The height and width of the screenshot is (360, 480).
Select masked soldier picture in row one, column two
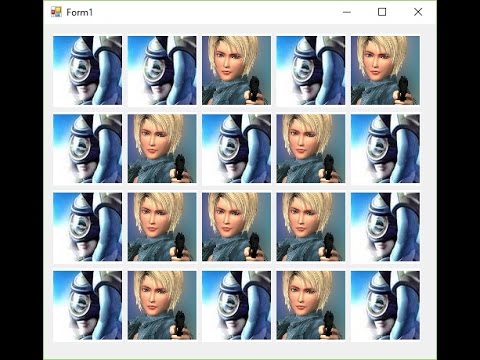click(x=162, y=71)
